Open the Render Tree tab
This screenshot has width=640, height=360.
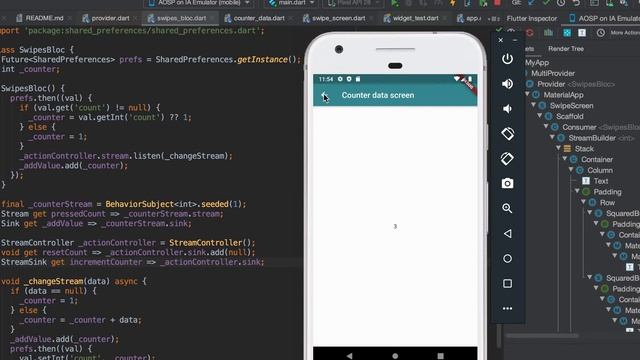click(x=566, y=49)
